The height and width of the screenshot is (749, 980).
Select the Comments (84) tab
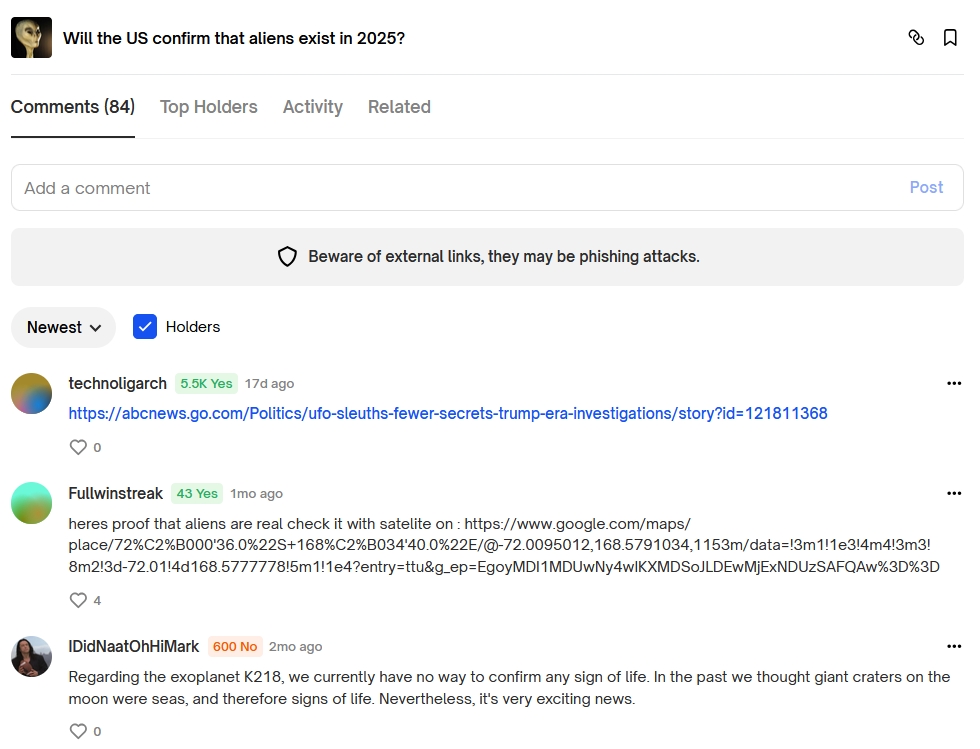[73, 107]
